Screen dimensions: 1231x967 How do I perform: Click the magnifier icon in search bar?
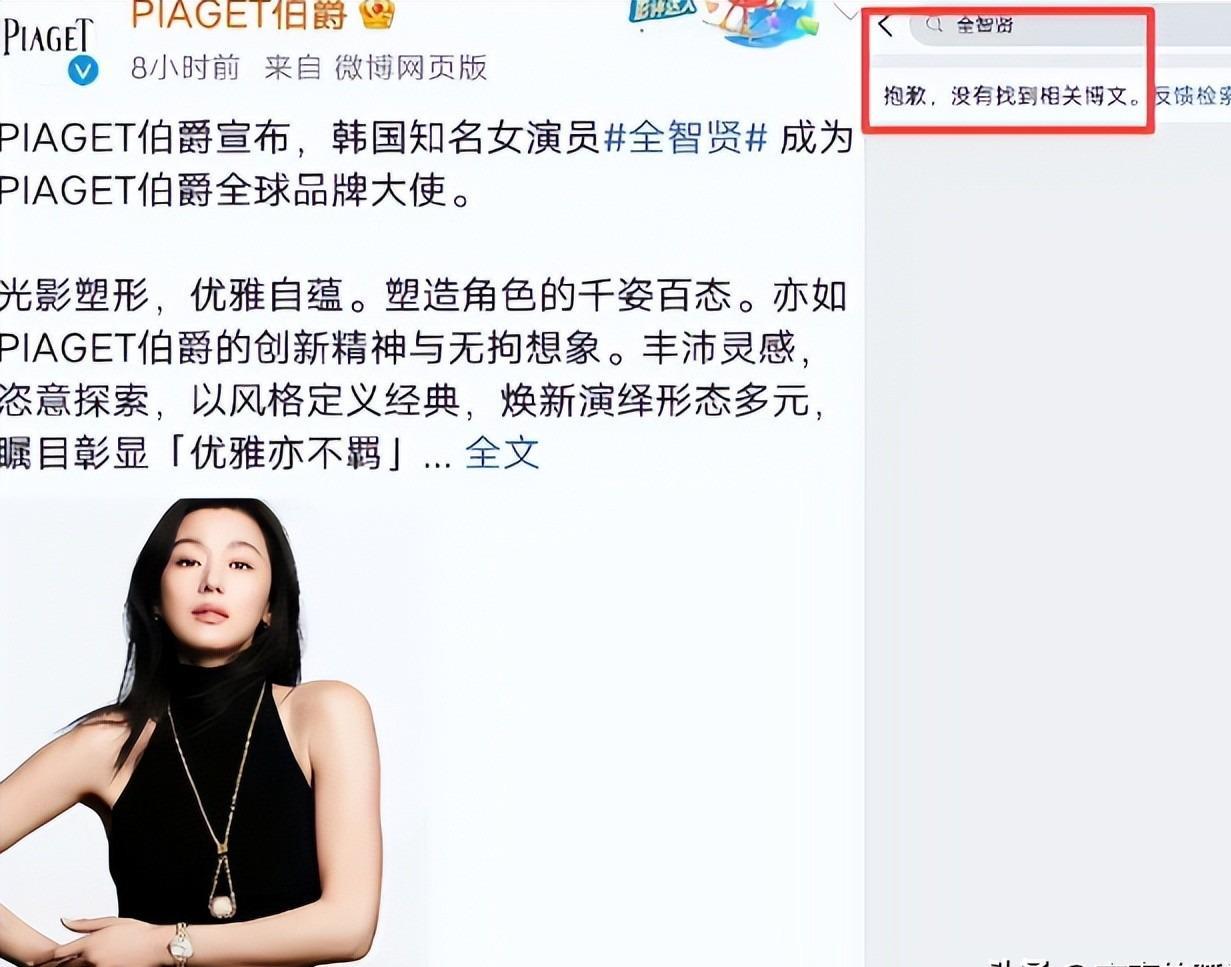(x=934, y=25)
